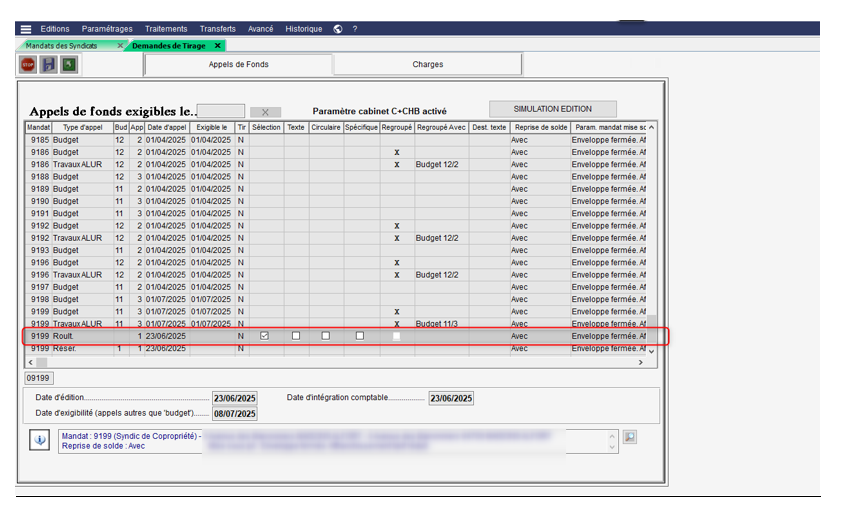Click the table's vertical scrollbar up arrow
The image size is (861, 531).
tap(652, 128)
